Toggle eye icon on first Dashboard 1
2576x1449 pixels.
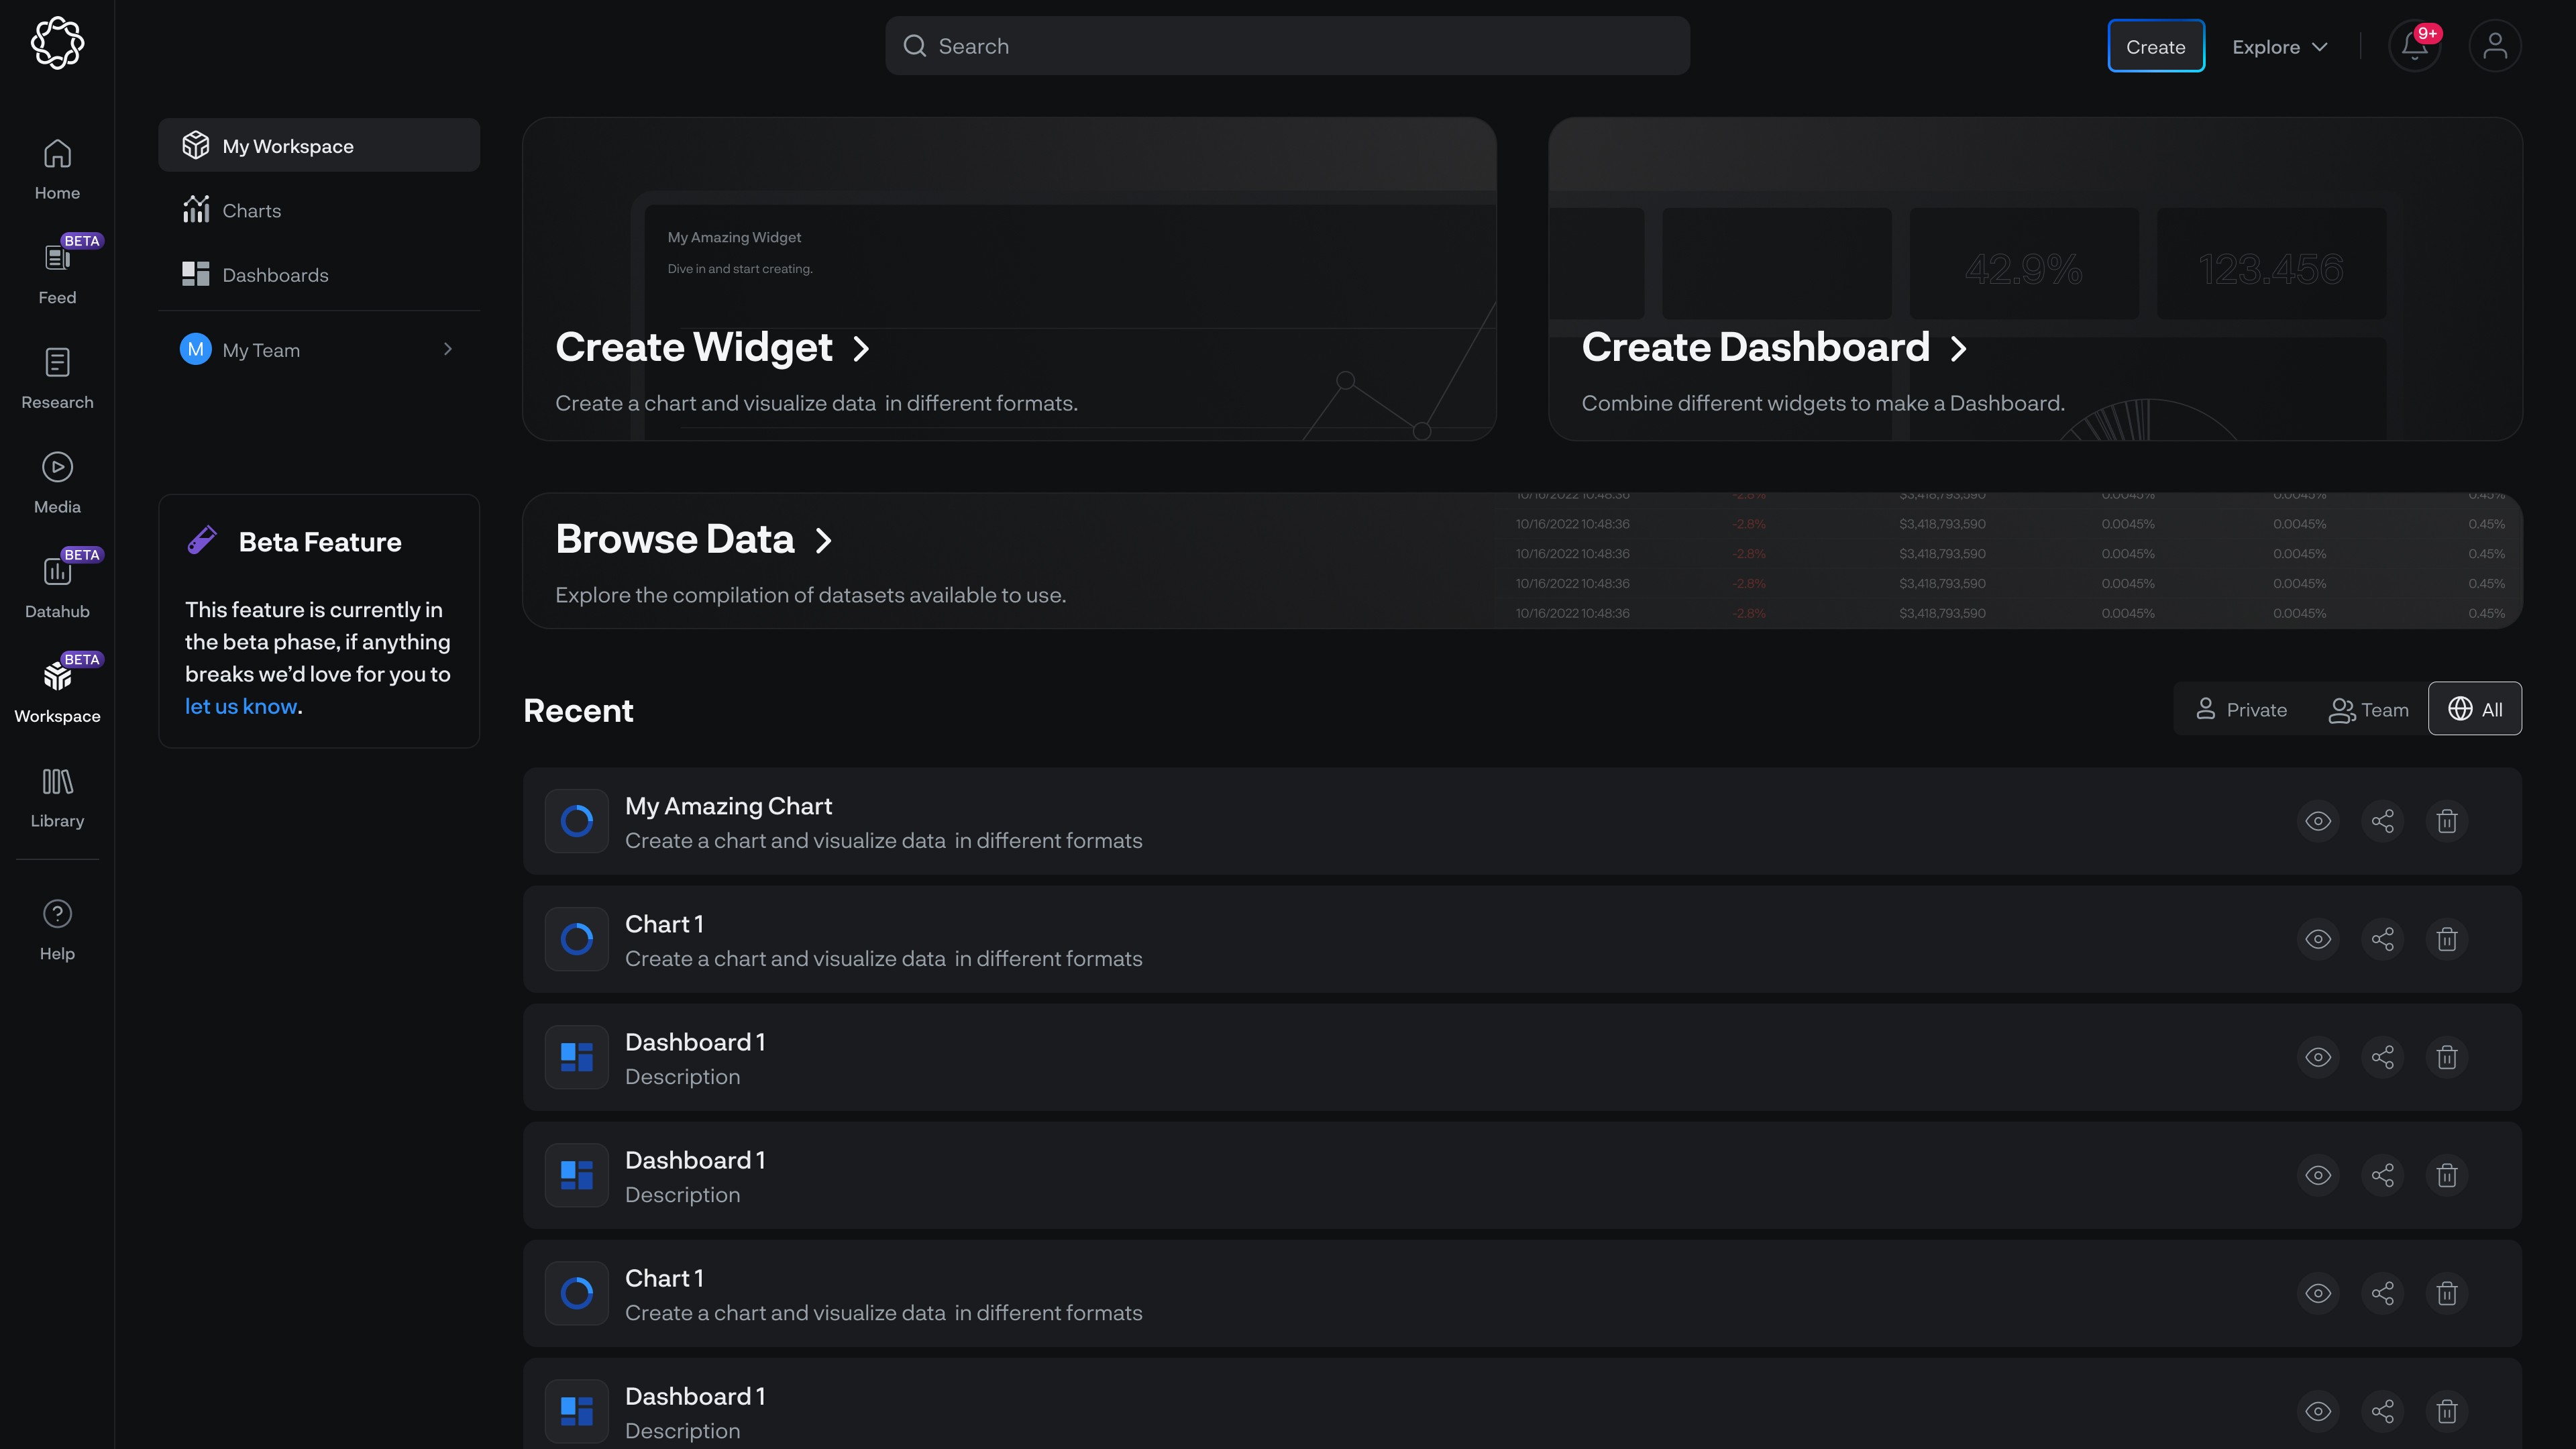[x=2318, y=1057]
